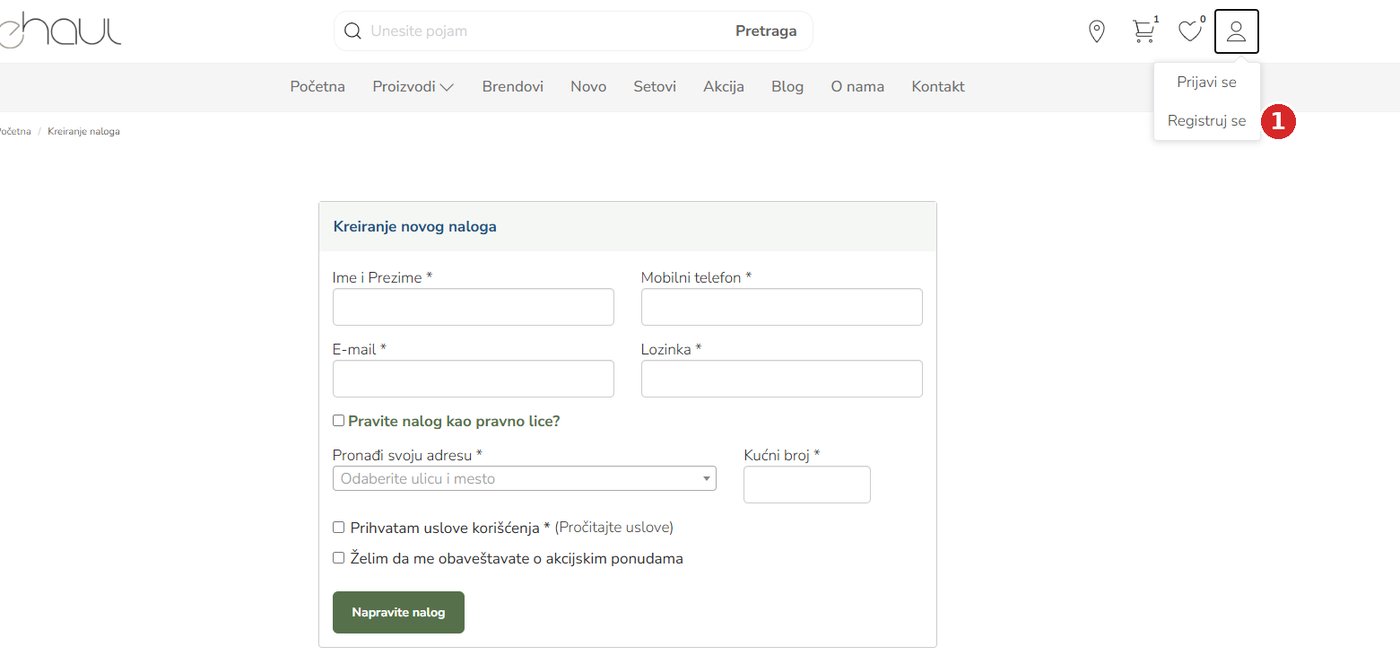Click the 'Napravite nalog' button
Viewport: 1400px width, 664px height.
coord(398,612)
